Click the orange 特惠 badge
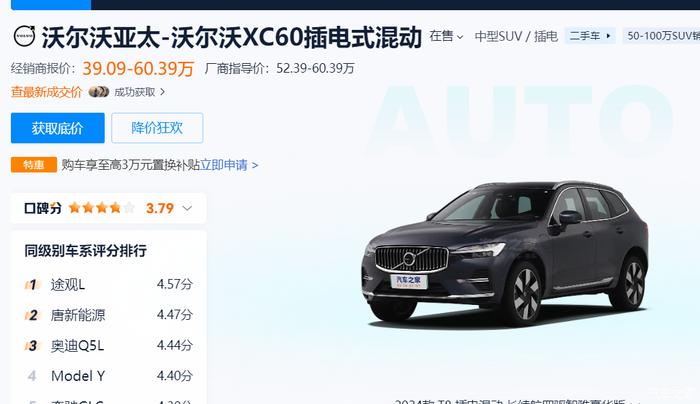Screen dimensions: 700x404 (x=34, y=165)
